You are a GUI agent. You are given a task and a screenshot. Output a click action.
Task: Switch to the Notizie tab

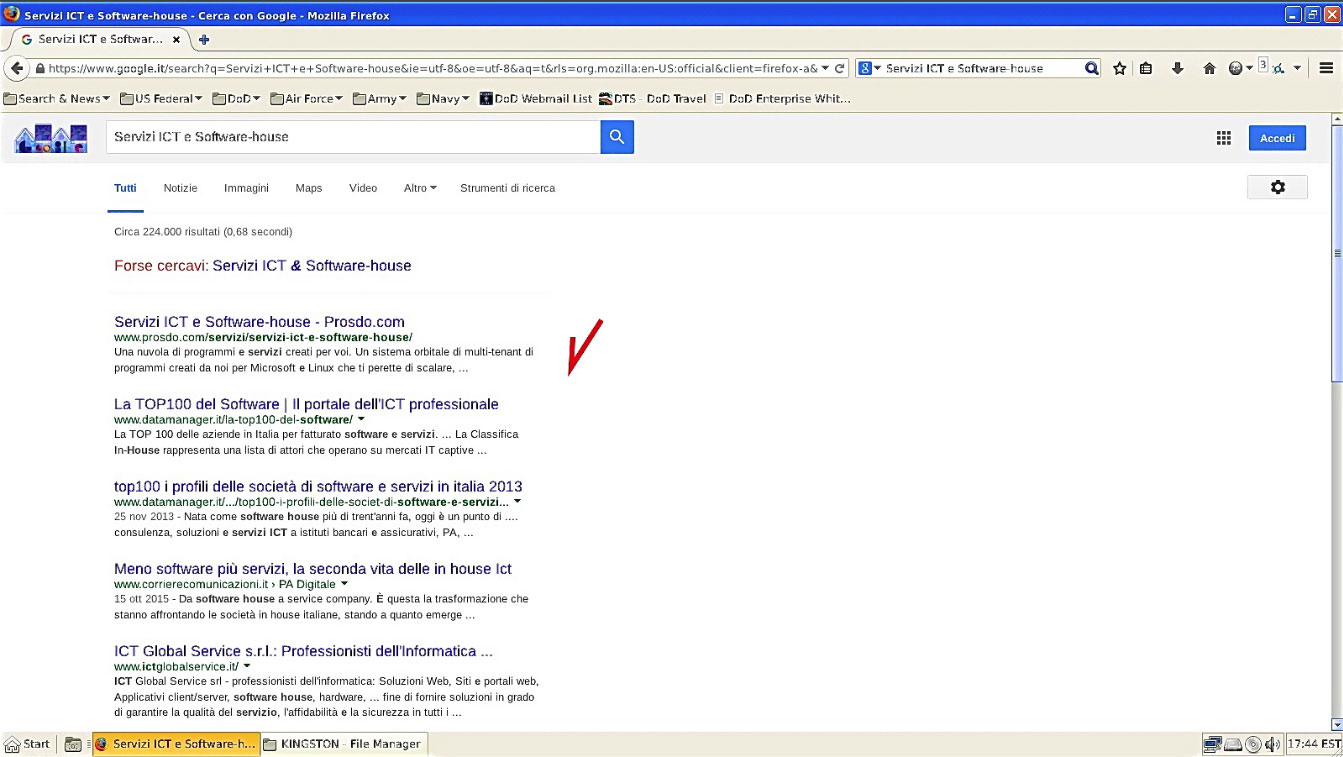coord(181,188)
